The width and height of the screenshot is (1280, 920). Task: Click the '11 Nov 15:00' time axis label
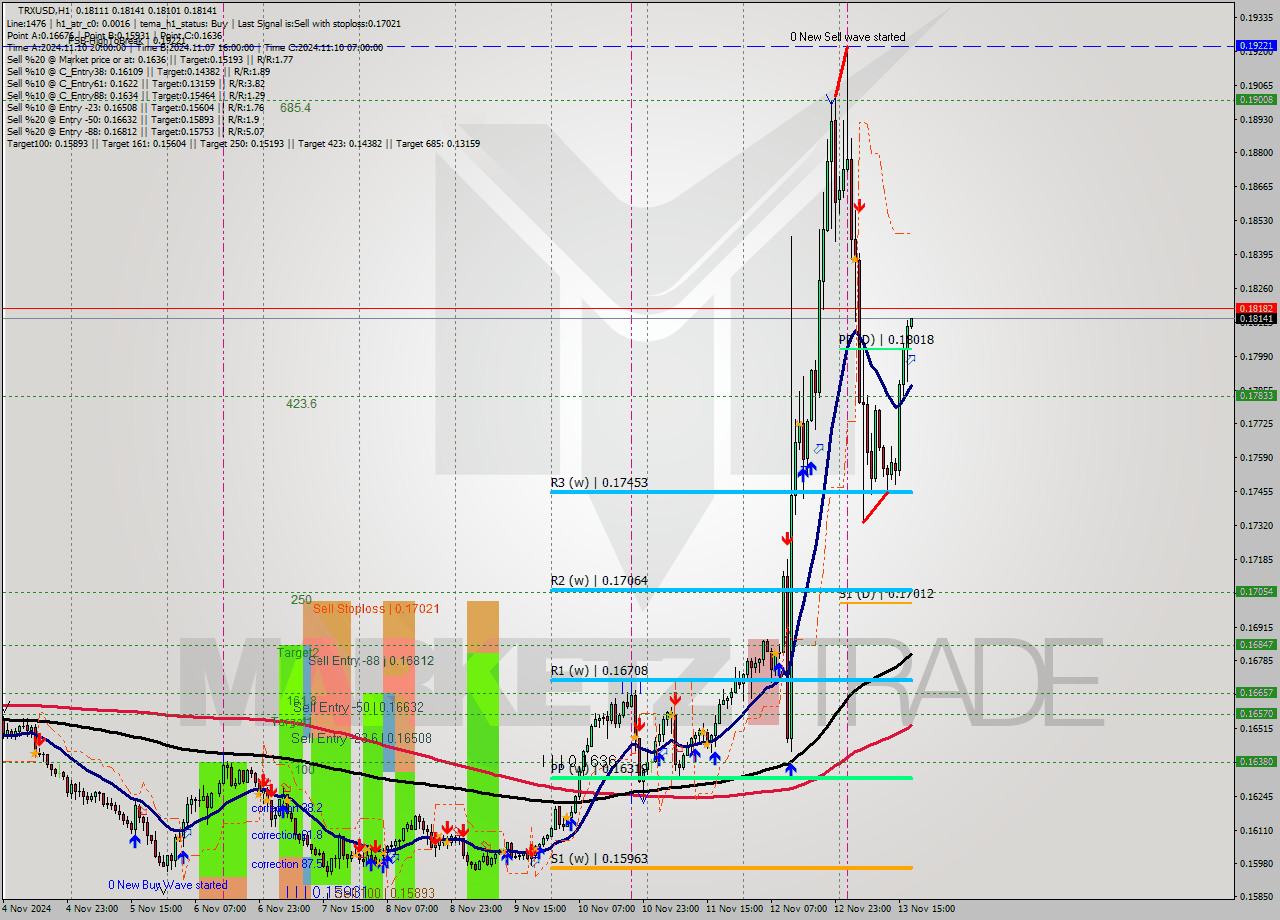735,910
